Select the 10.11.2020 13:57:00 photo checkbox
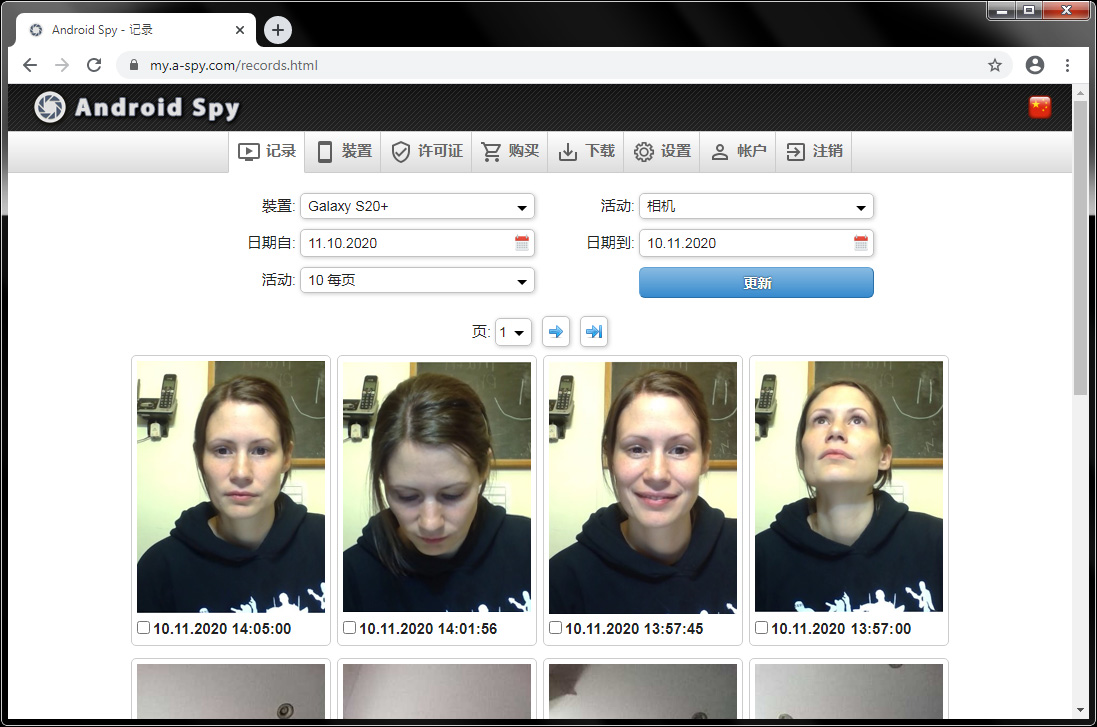This screenshot has height=727, width=1097. click(761, 628)
